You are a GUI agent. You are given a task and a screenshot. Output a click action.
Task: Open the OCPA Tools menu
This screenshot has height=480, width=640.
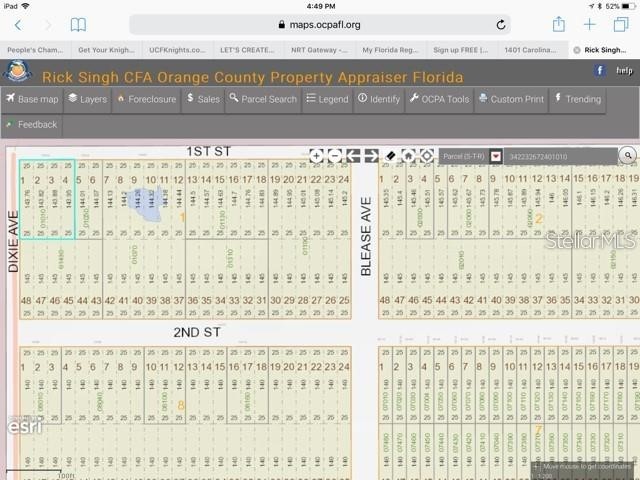click(439, 99)
